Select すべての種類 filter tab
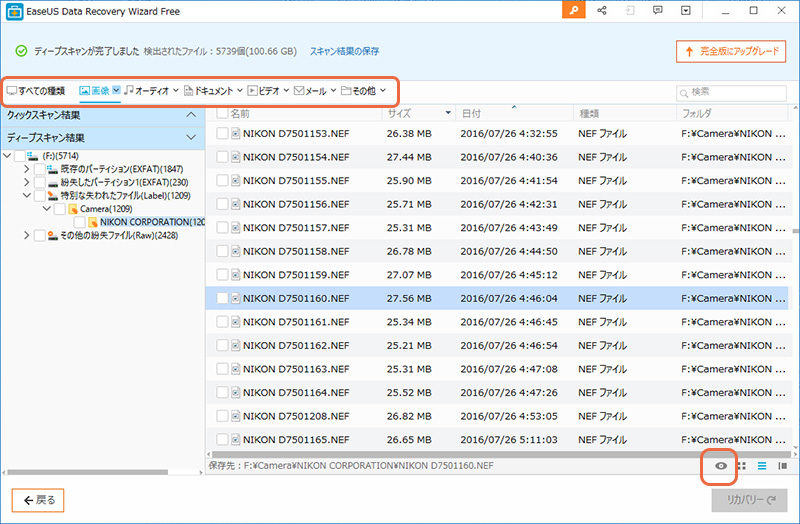 36,91
